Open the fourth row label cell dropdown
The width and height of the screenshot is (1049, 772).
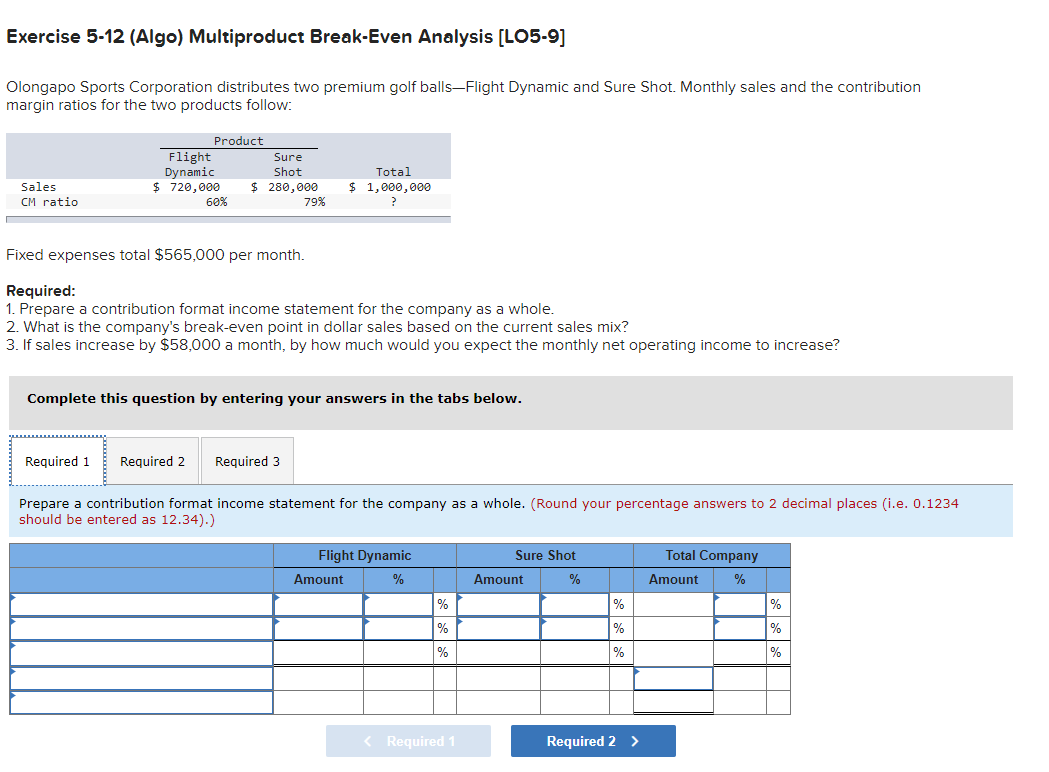[x=140, y=678]
